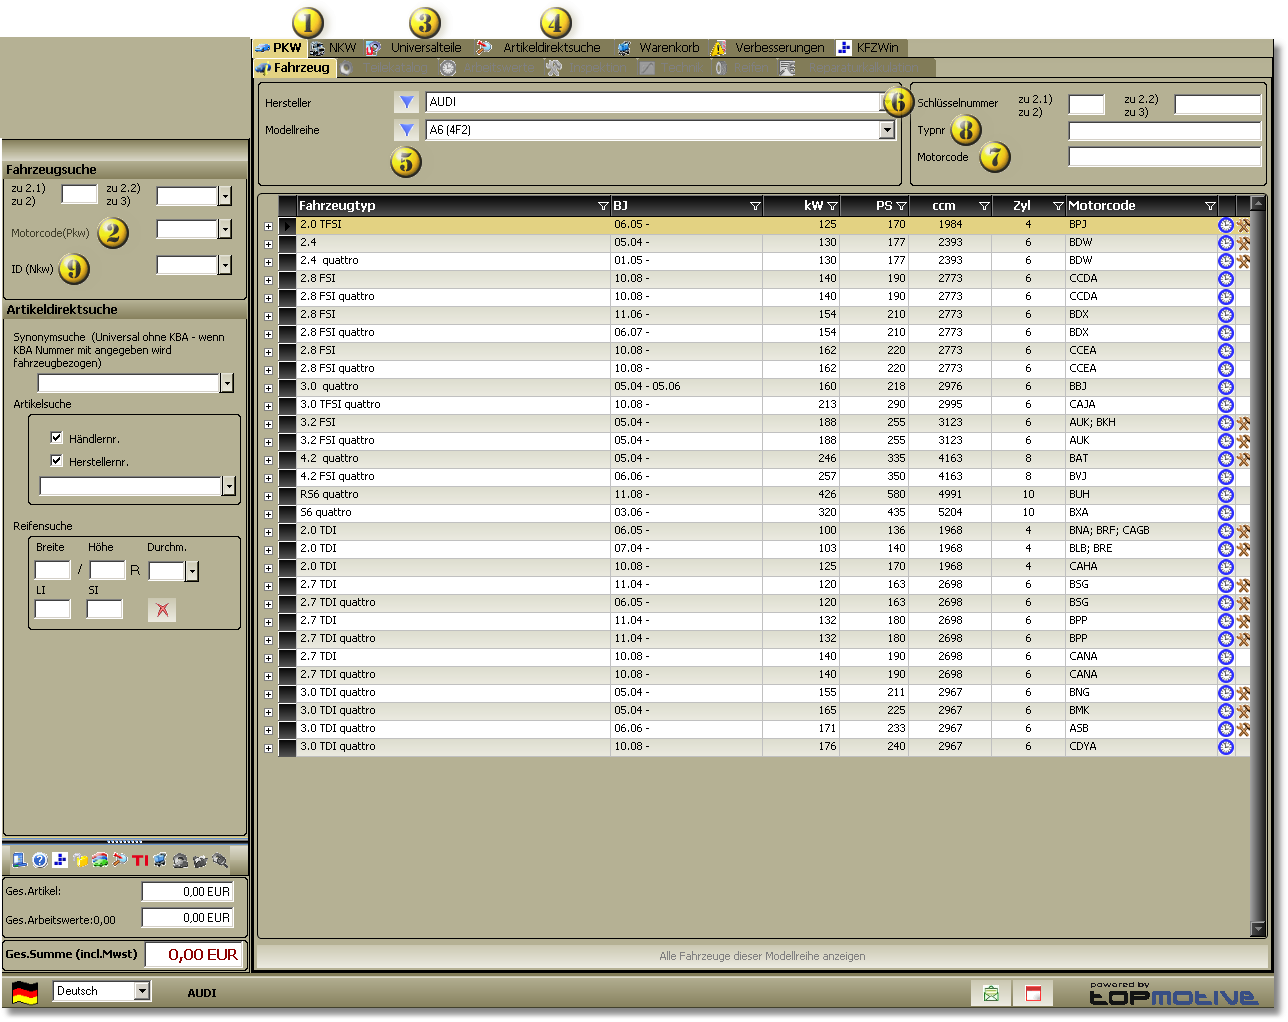Click the Hersteller AUDI field

pos(654,102)
